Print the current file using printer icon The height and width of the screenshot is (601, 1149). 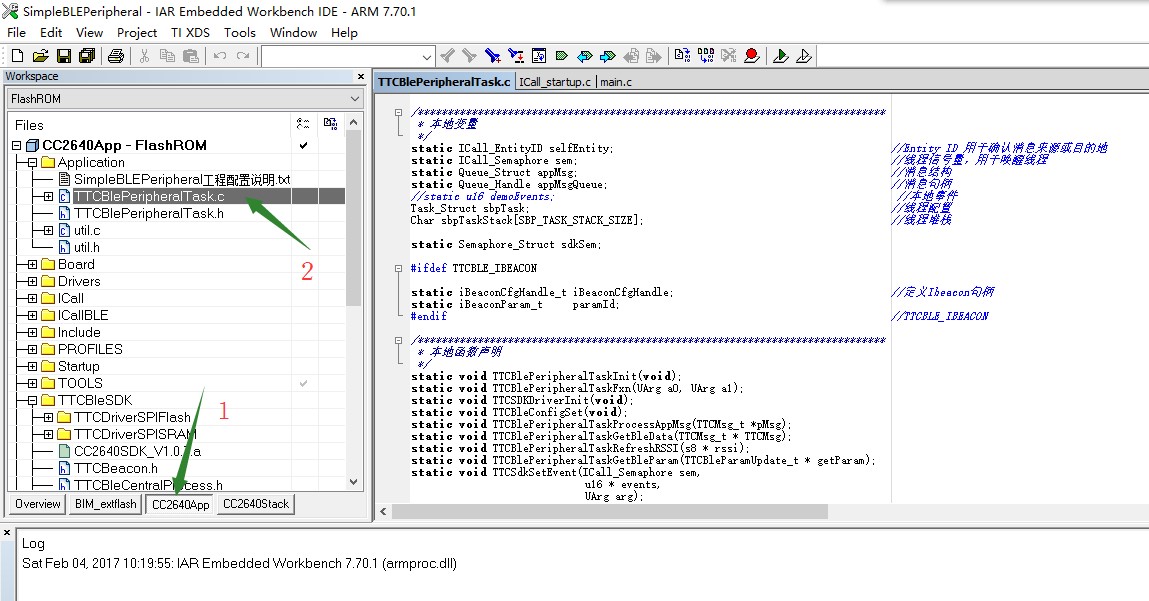[116, 56]
